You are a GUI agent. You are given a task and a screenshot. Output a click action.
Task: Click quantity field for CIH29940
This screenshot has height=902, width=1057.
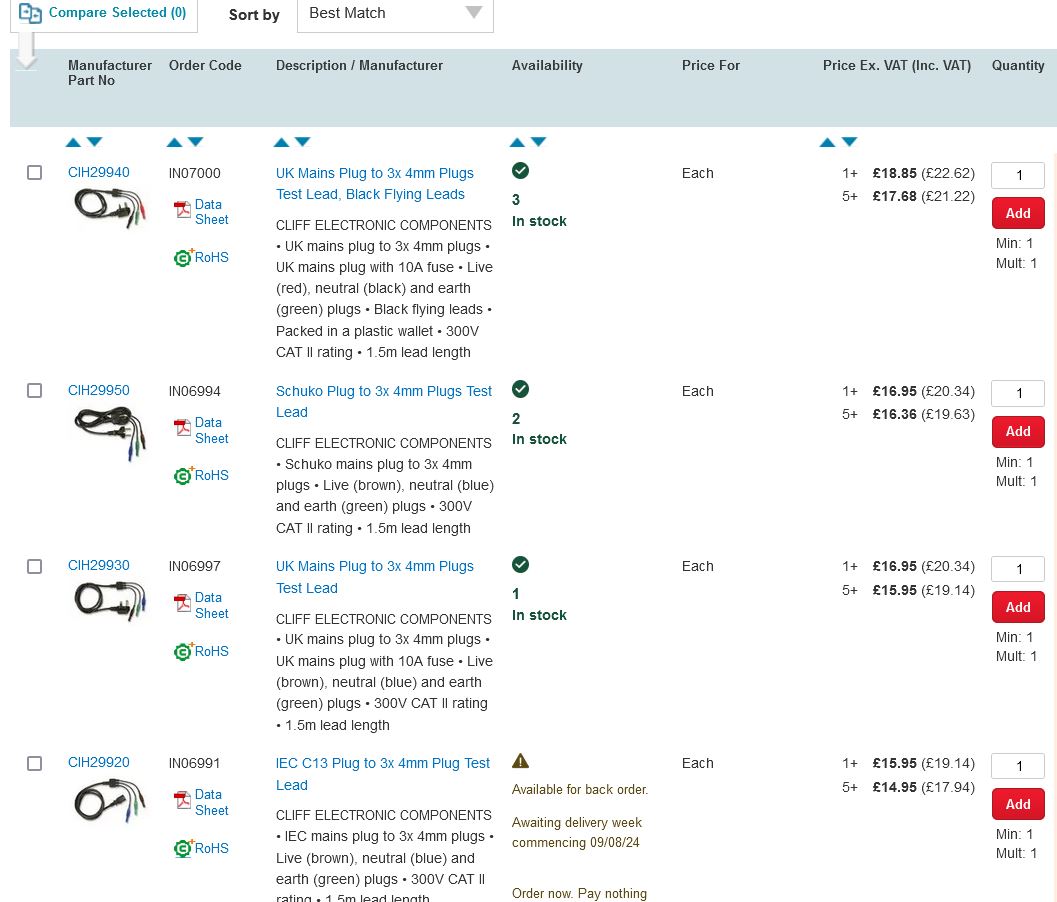click(1018, 175)
